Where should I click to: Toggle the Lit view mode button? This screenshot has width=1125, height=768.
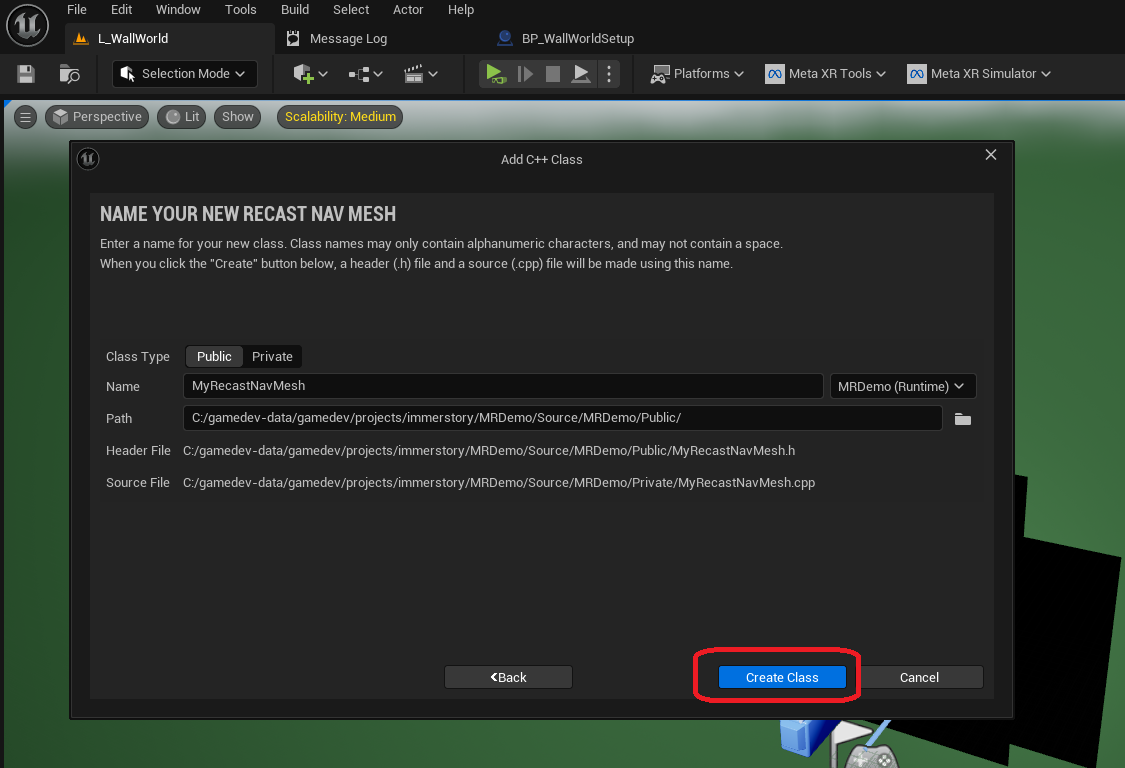(x=182, y=117)
